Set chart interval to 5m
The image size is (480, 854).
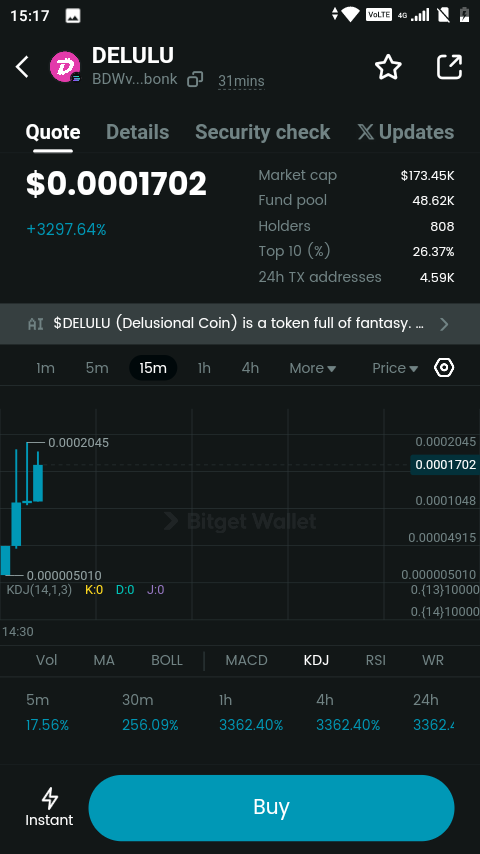click(97, 368)
